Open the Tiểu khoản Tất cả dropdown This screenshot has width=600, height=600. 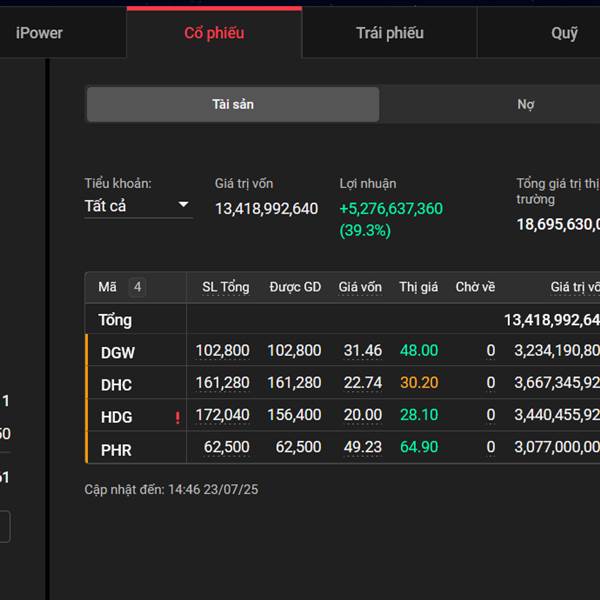[138, 206]
